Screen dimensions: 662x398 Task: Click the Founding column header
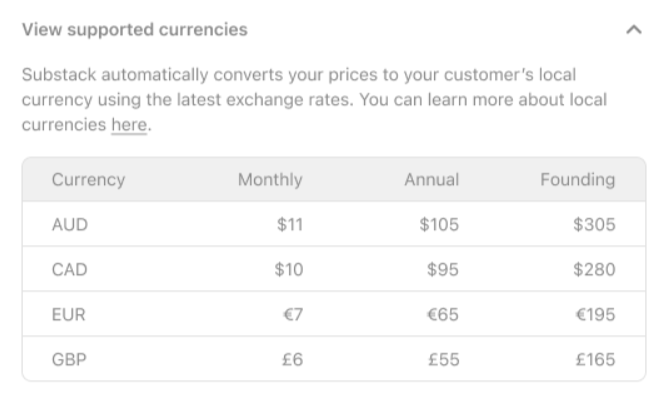point(578,180)
